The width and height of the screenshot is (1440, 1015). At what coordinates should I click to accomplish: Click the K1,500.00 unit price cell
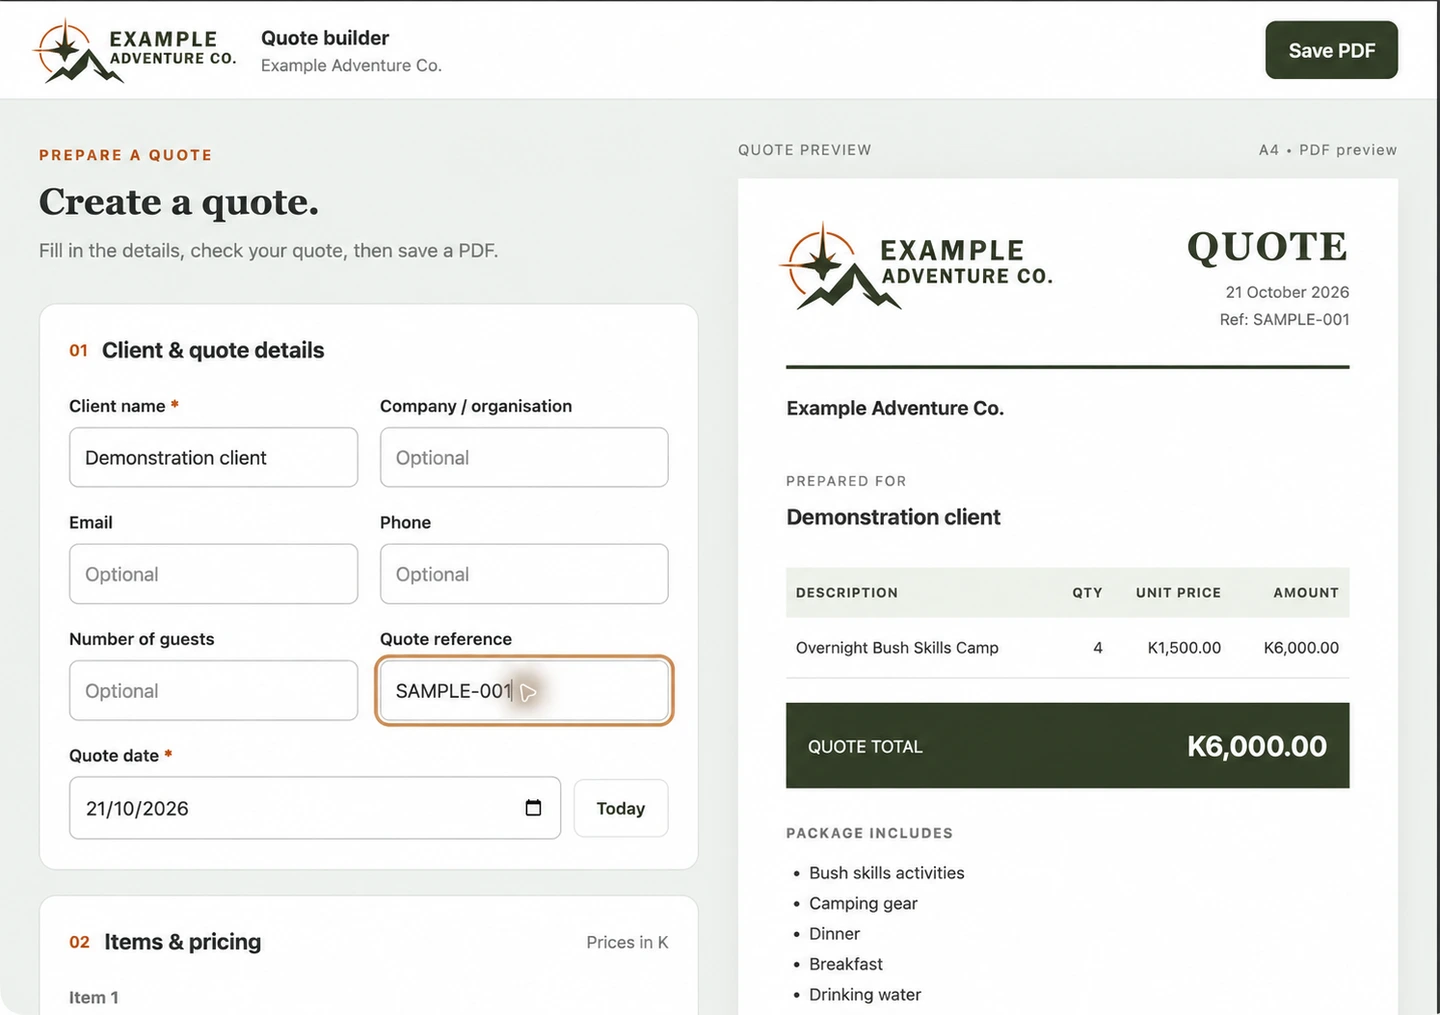pyautogui.click(x=1184, y=648)
